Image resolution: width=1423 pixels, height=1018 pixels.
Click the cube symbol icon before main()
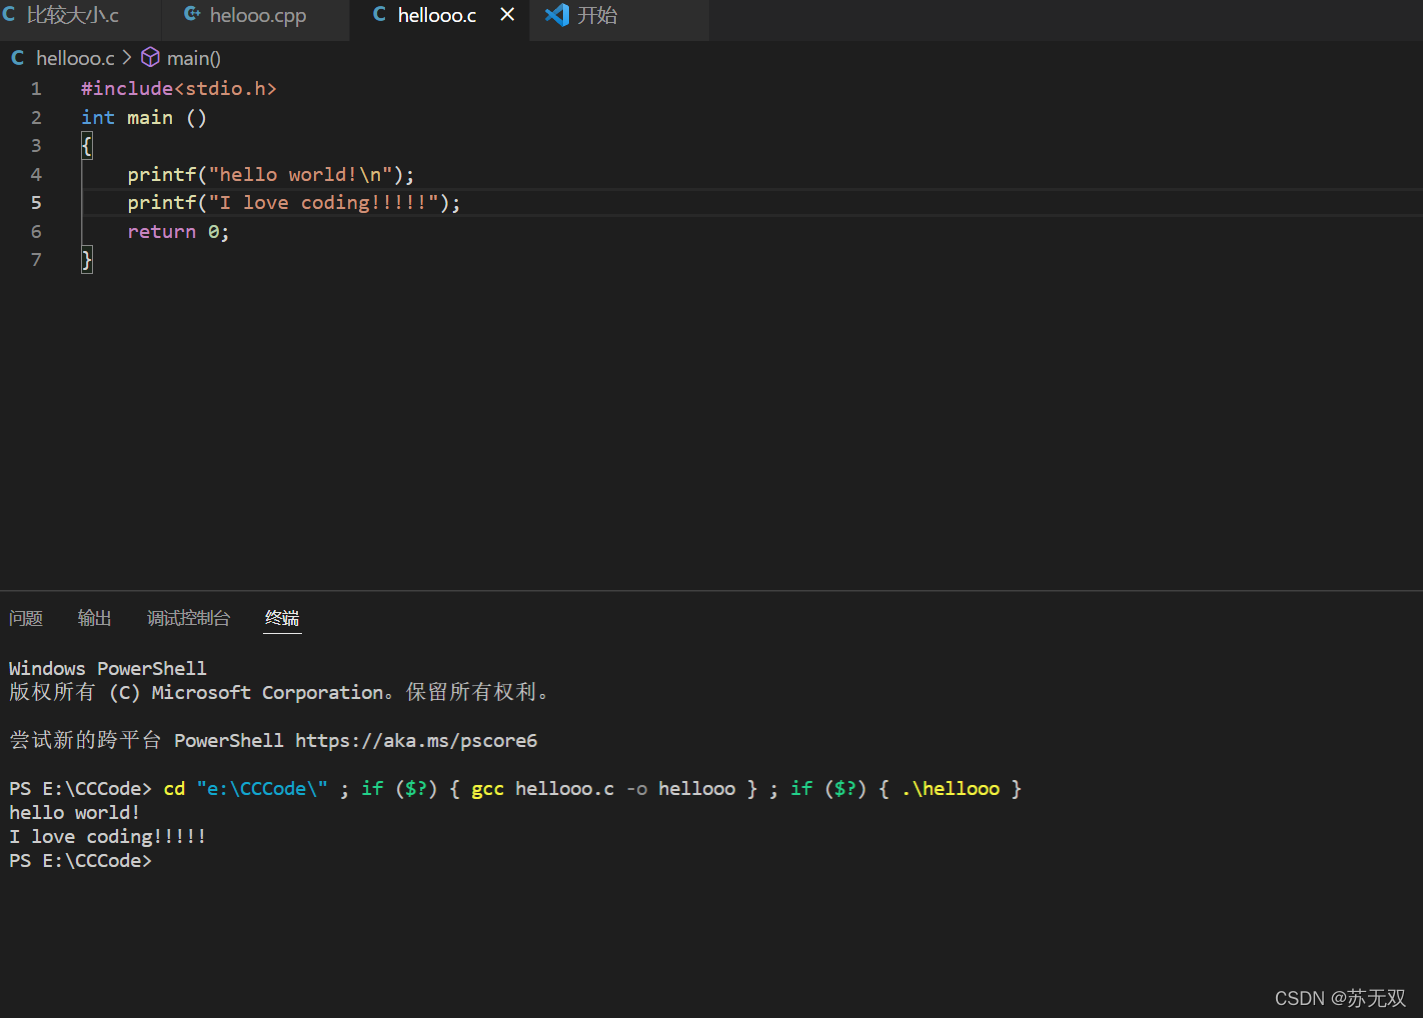pos(150,57)
